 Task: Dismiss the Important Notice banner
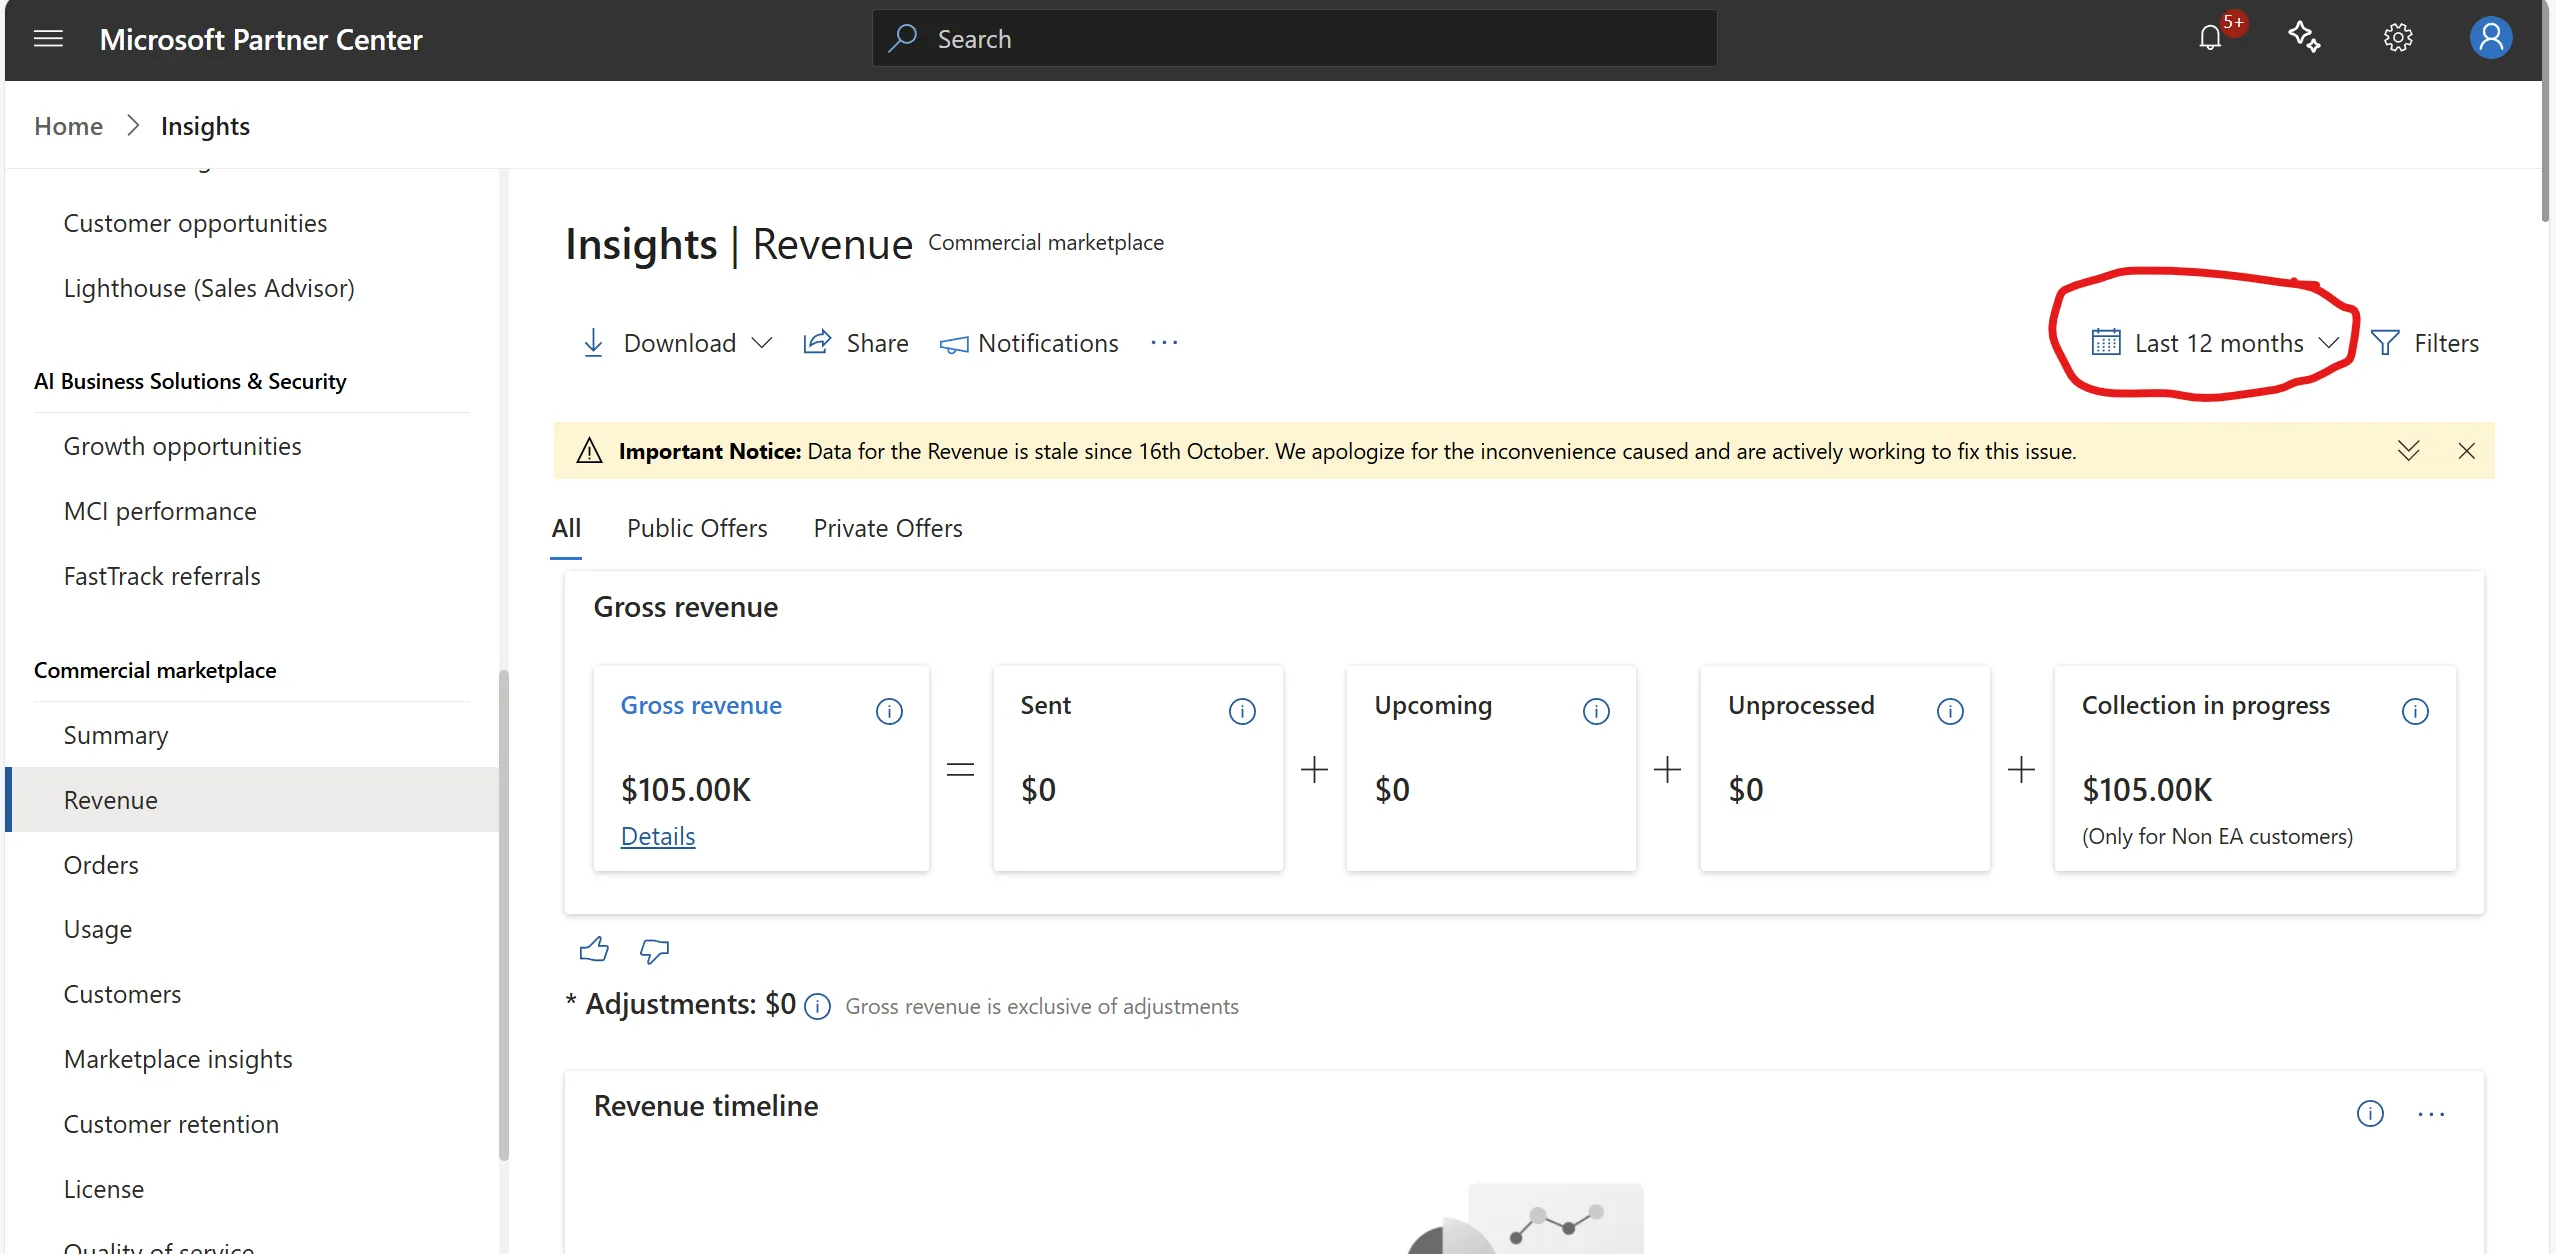click(x=2467, y=451)
